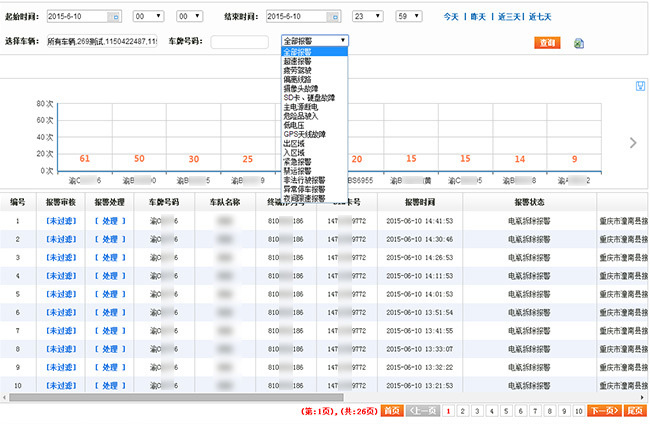Select 异常停车报警 option
This screenshot has width=650, height=424.
click(304, 189)
